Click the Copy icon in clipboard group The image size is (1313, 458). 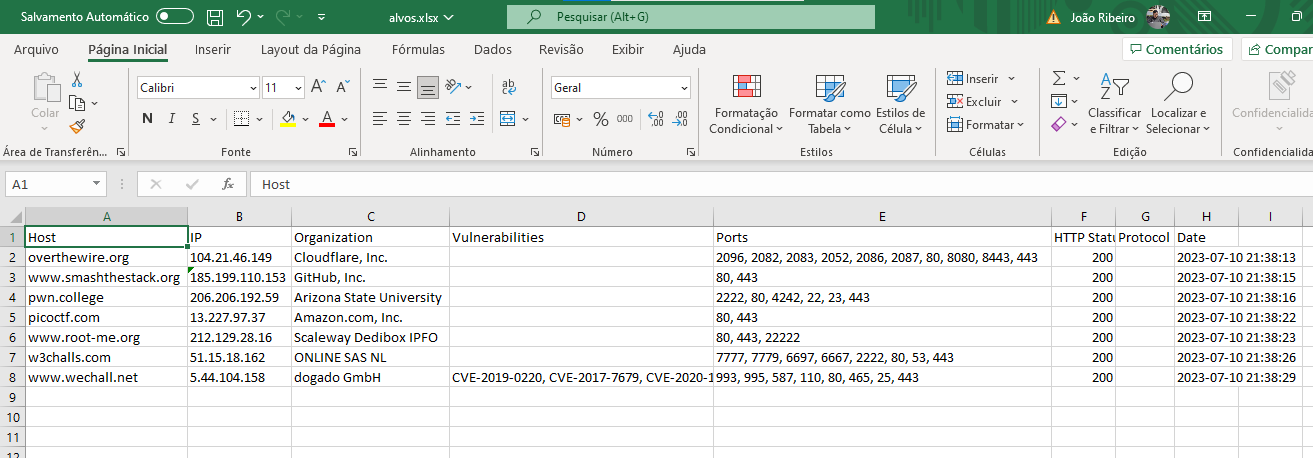click(x=77, y=103)
